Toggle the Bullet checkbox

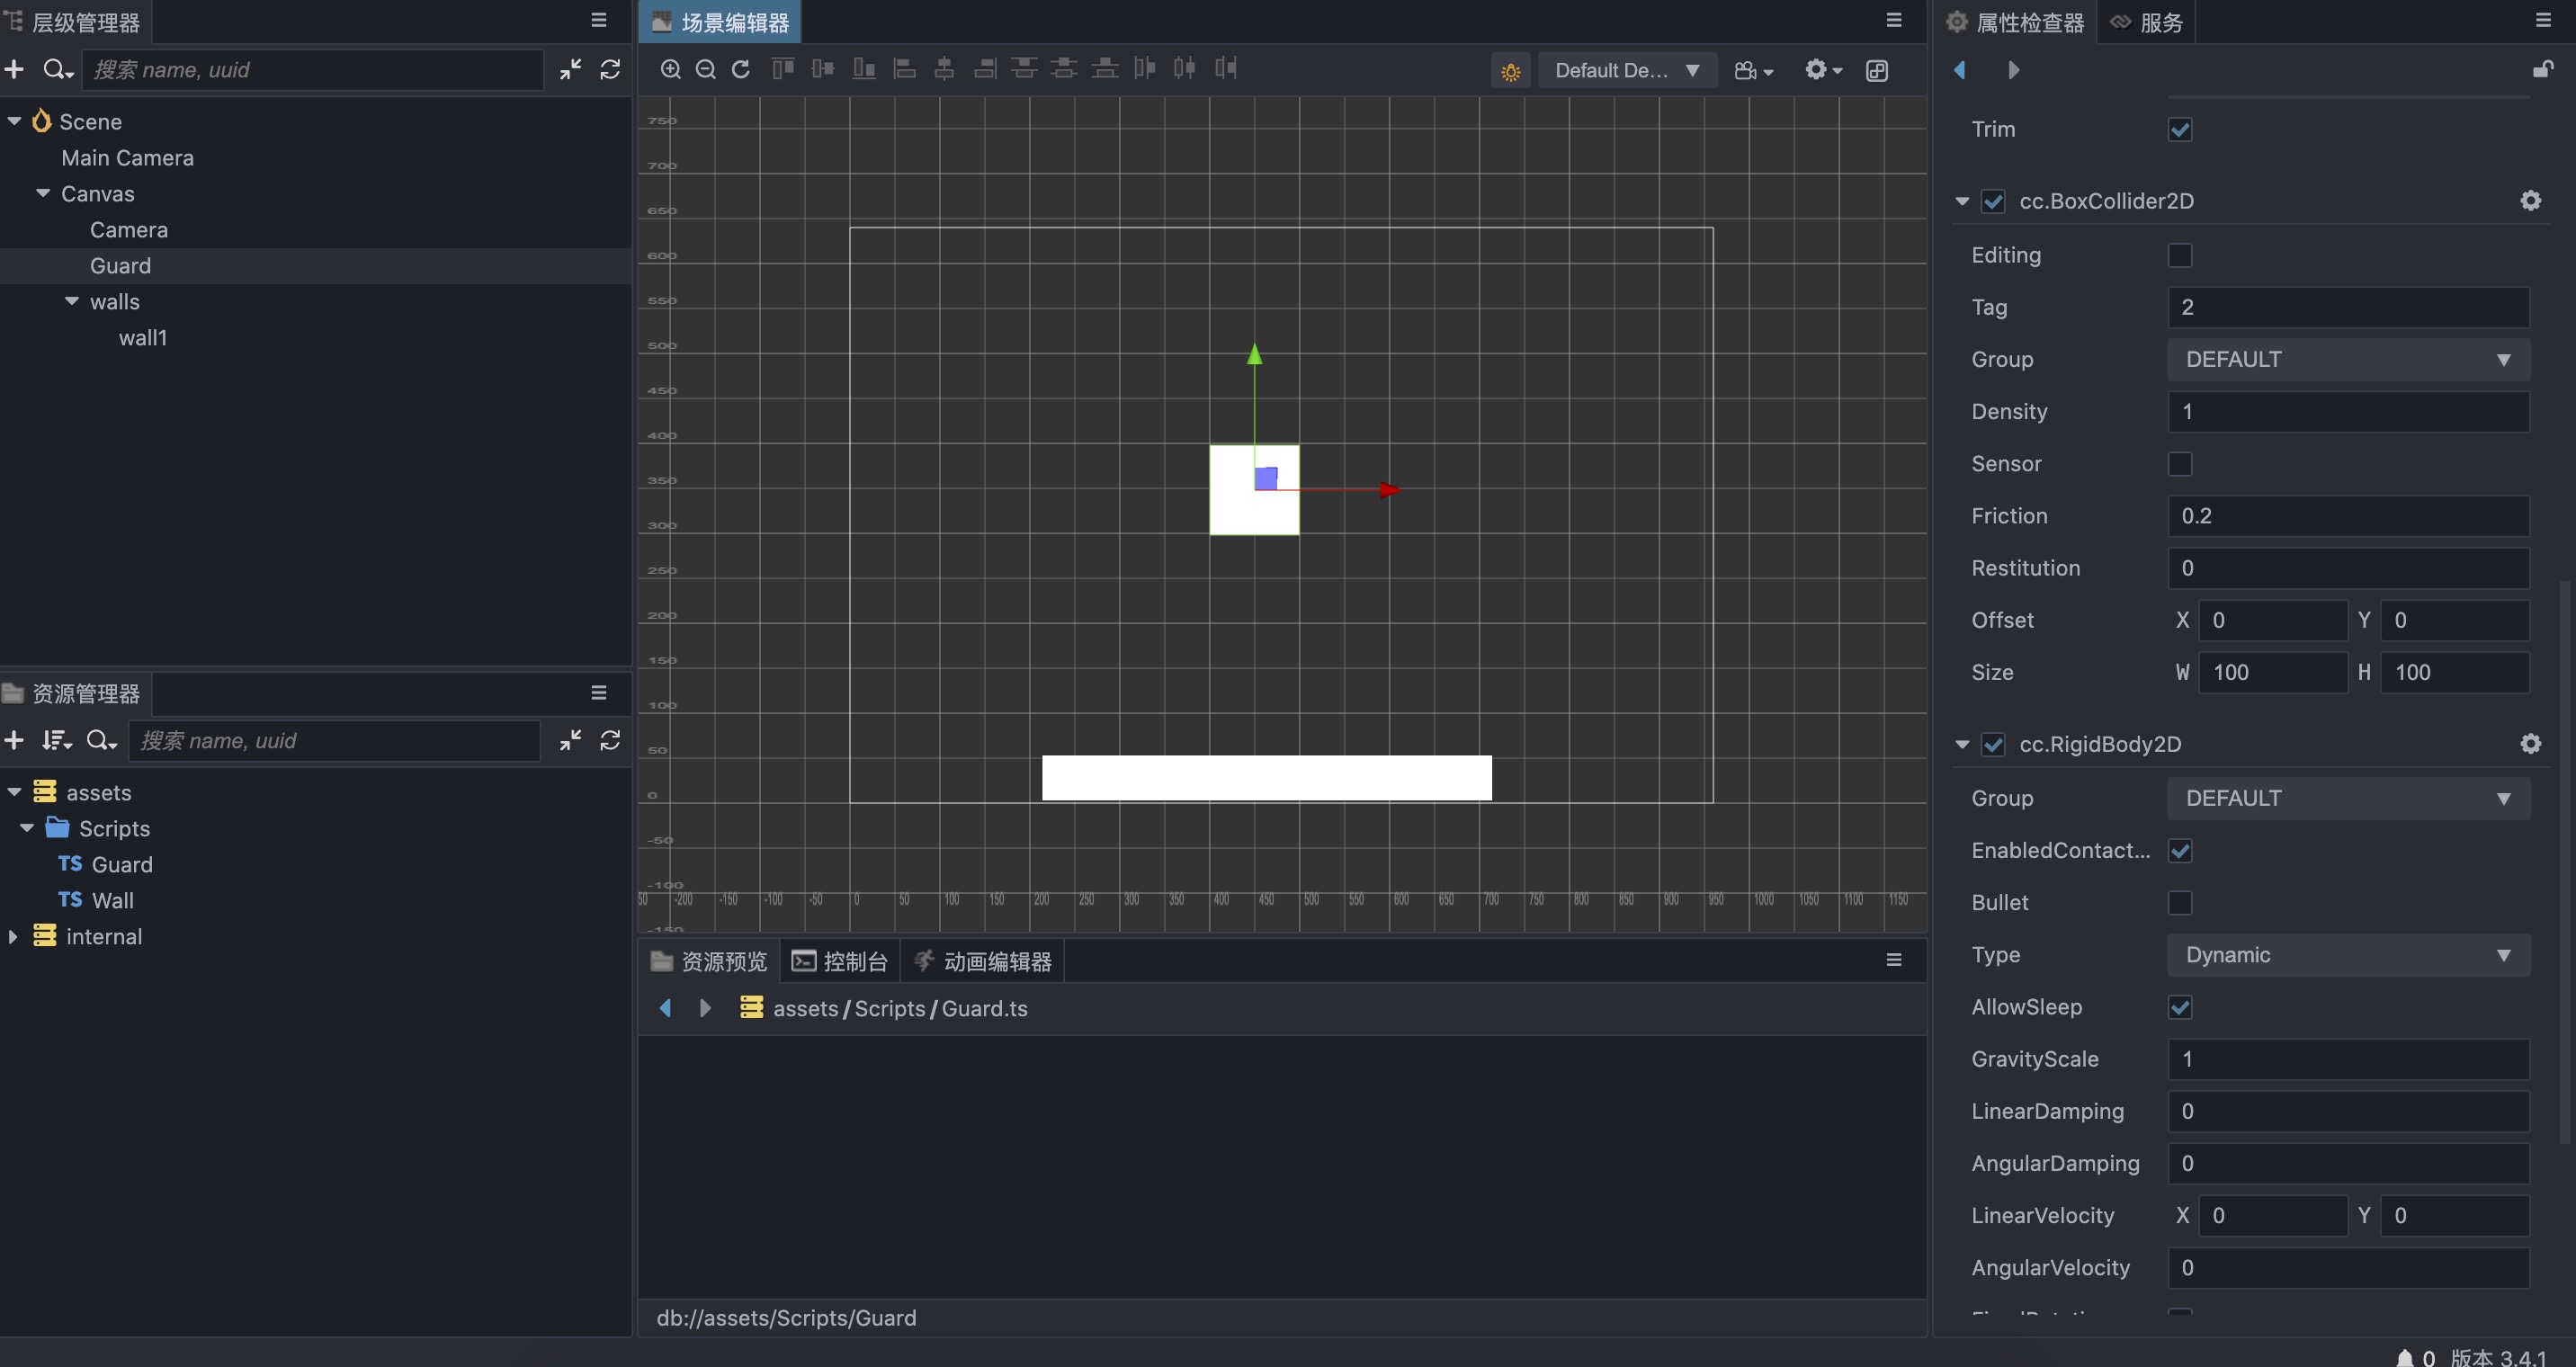pos(2180,902)
